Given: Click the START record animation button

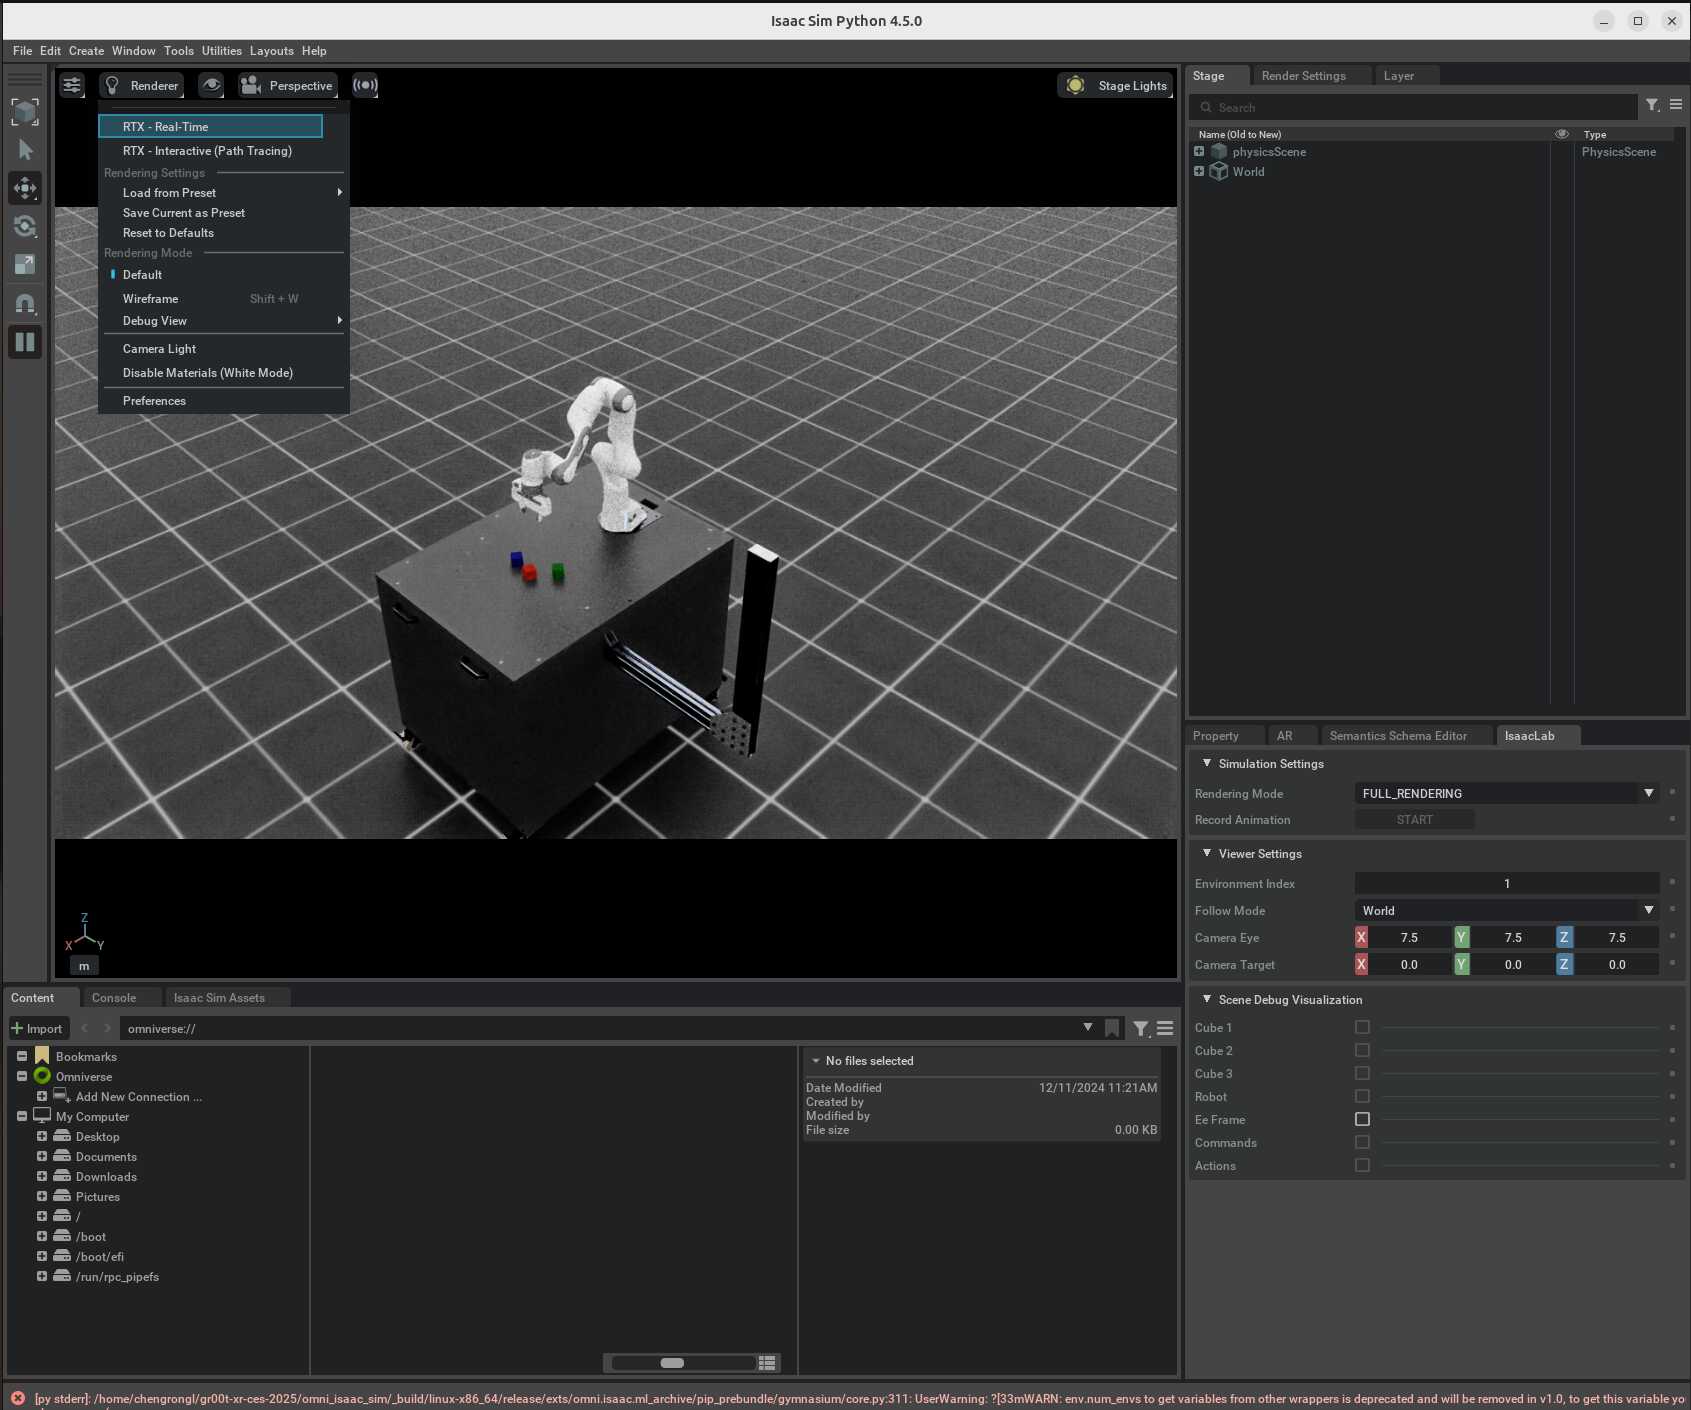Looking at the screenshot, I should click(1415, 819).
